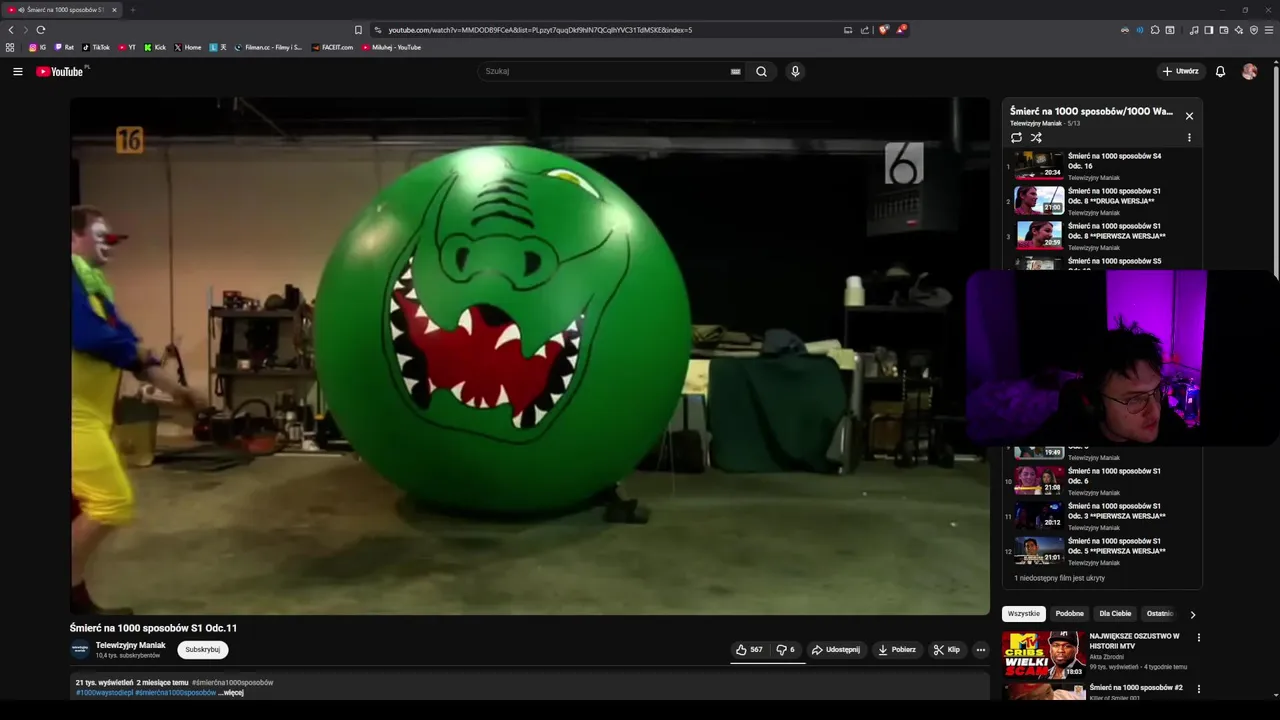Viewport: 1280px width, 720px height.
Task: Dislike the video (6 thumbs down)
Action: (786, 649)
